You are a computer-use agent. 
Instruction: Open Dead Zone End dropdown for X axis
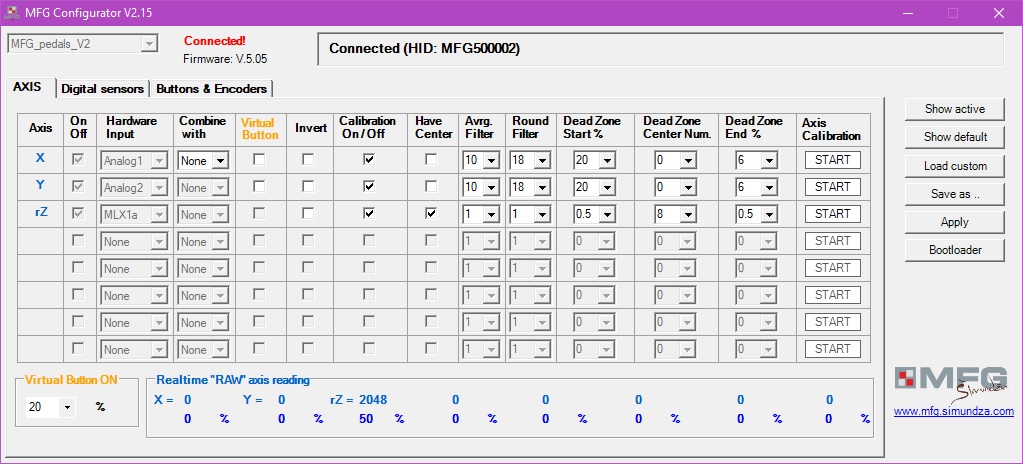756,161
